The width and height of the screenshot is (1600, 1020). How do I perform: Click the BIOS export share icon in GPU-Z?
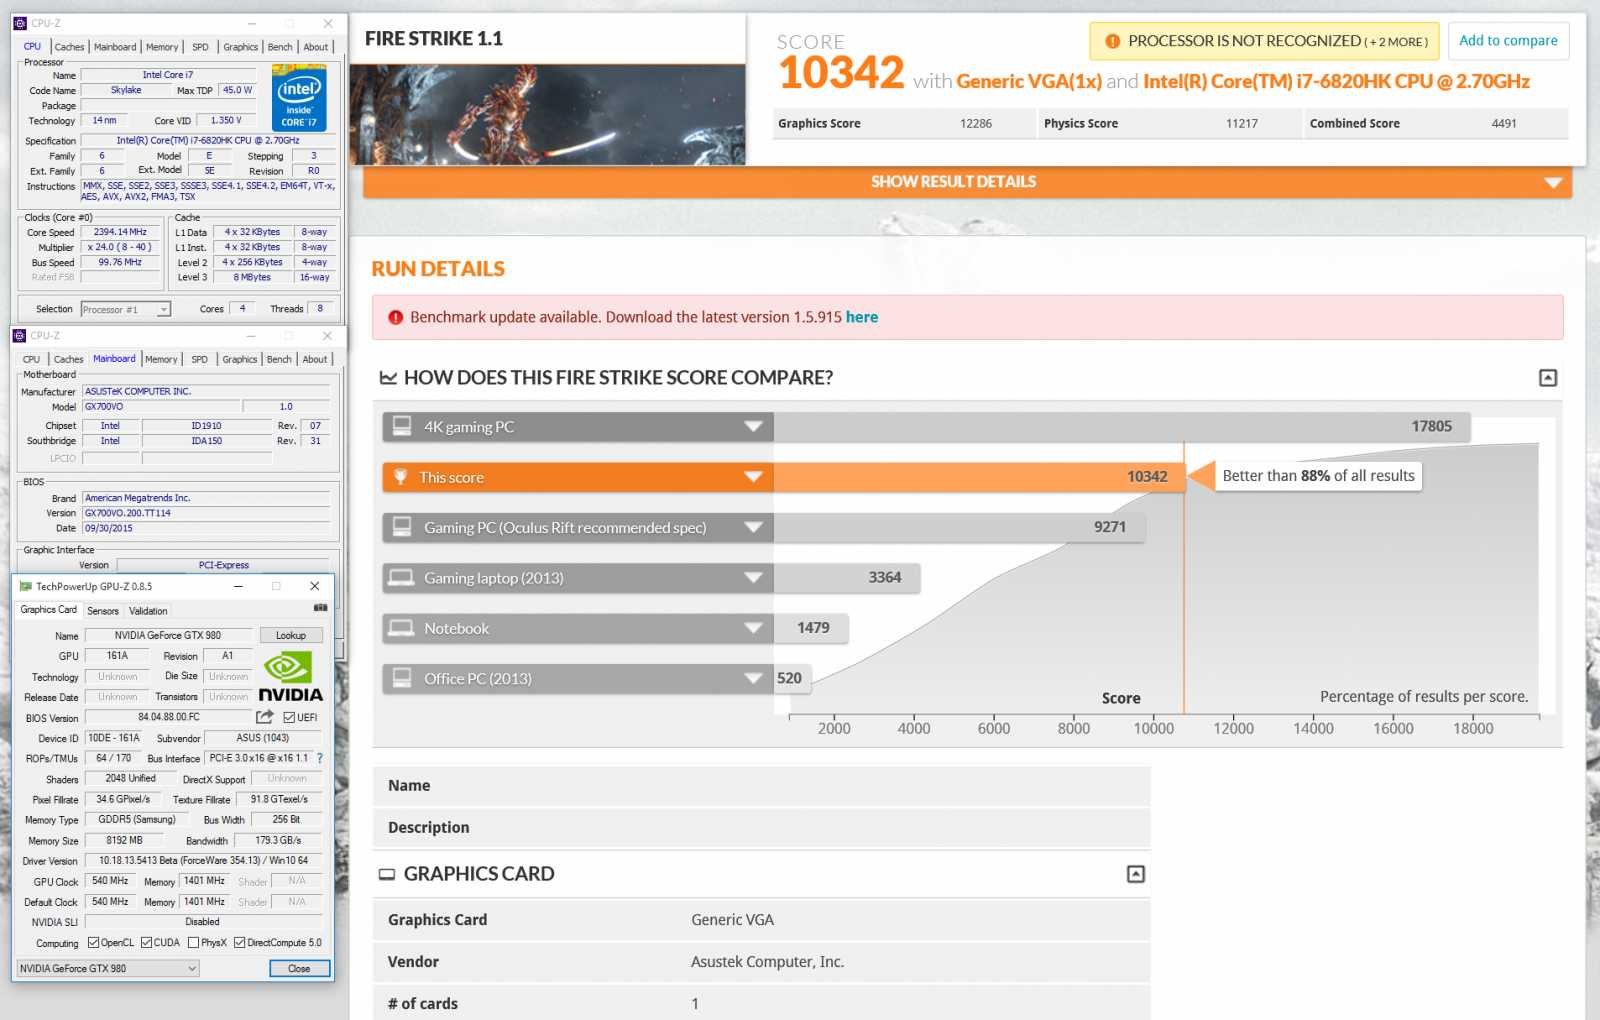[x=264, y=717]
